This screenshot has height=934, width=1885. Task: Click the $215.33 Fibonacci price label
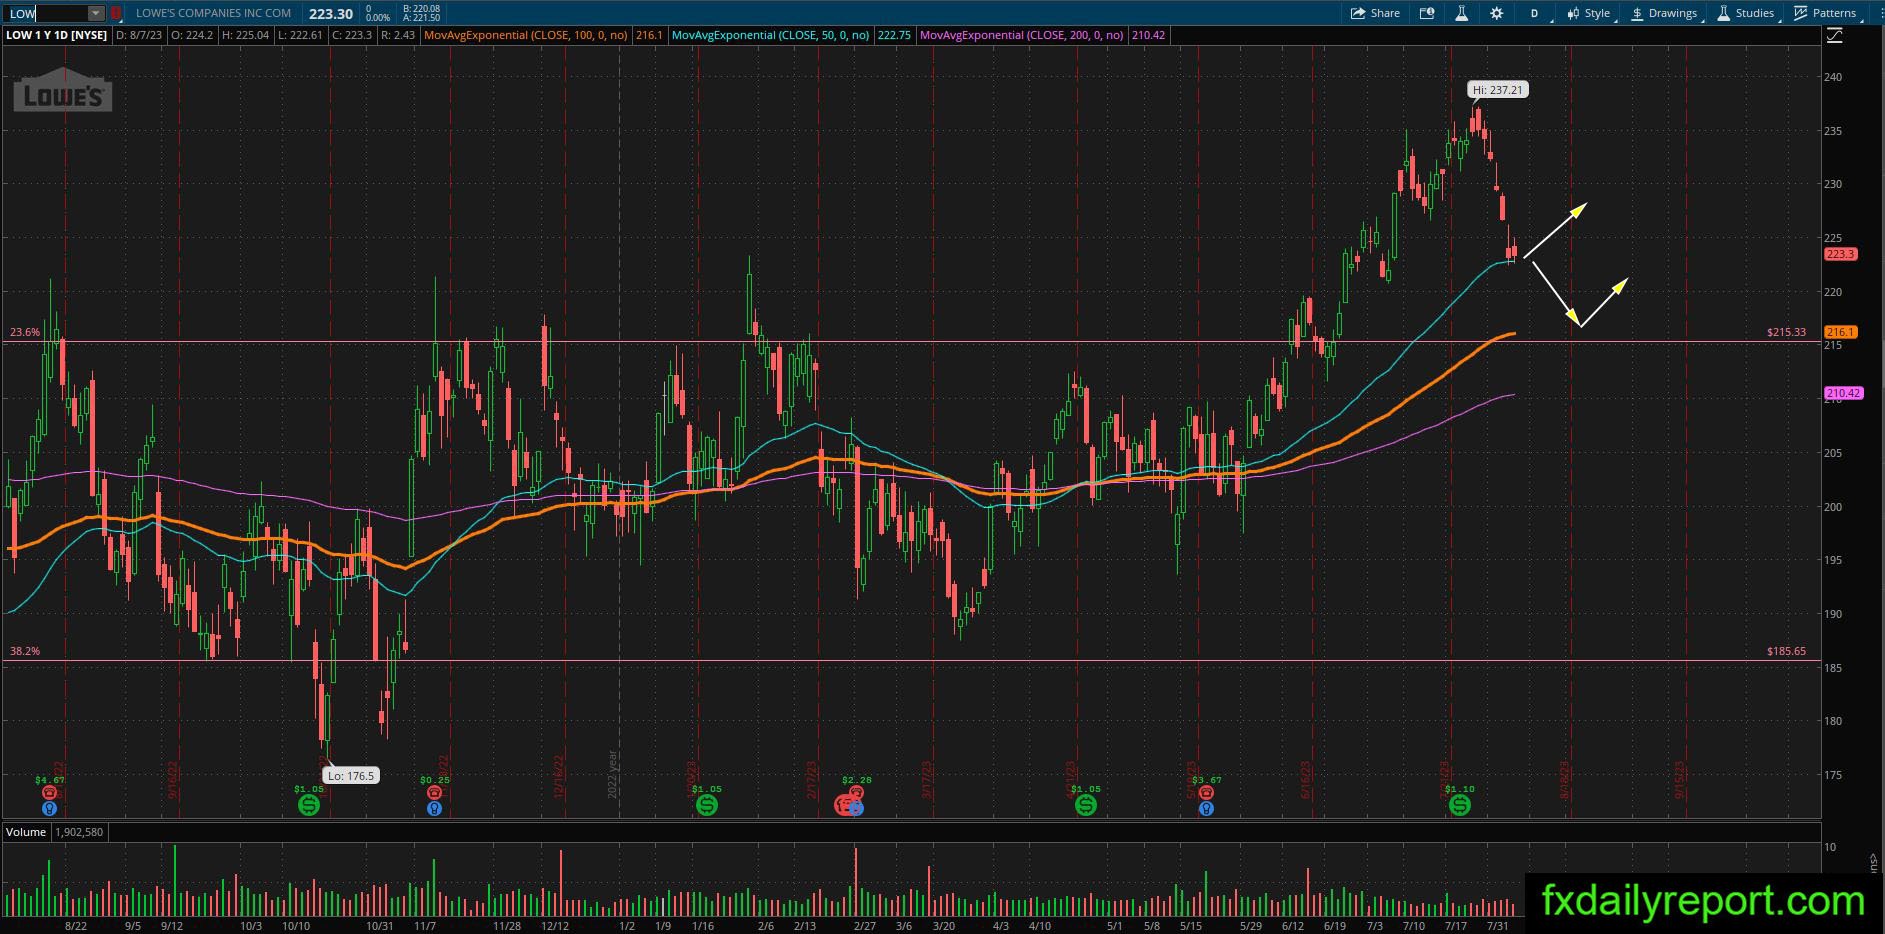1786,332
